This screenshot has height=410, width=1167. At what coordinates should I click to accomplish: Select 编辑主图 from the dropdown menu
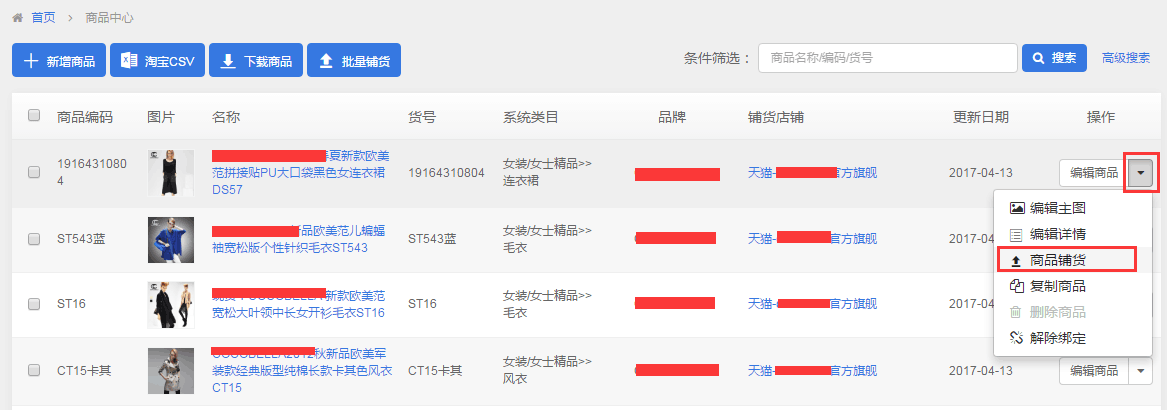coord(1057,208)
